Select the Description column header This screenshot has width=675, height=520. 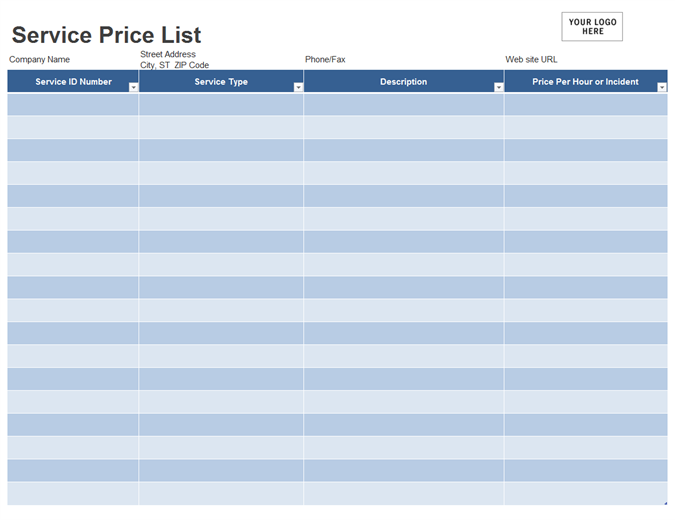pyautogui.click(x=403, y=82)
